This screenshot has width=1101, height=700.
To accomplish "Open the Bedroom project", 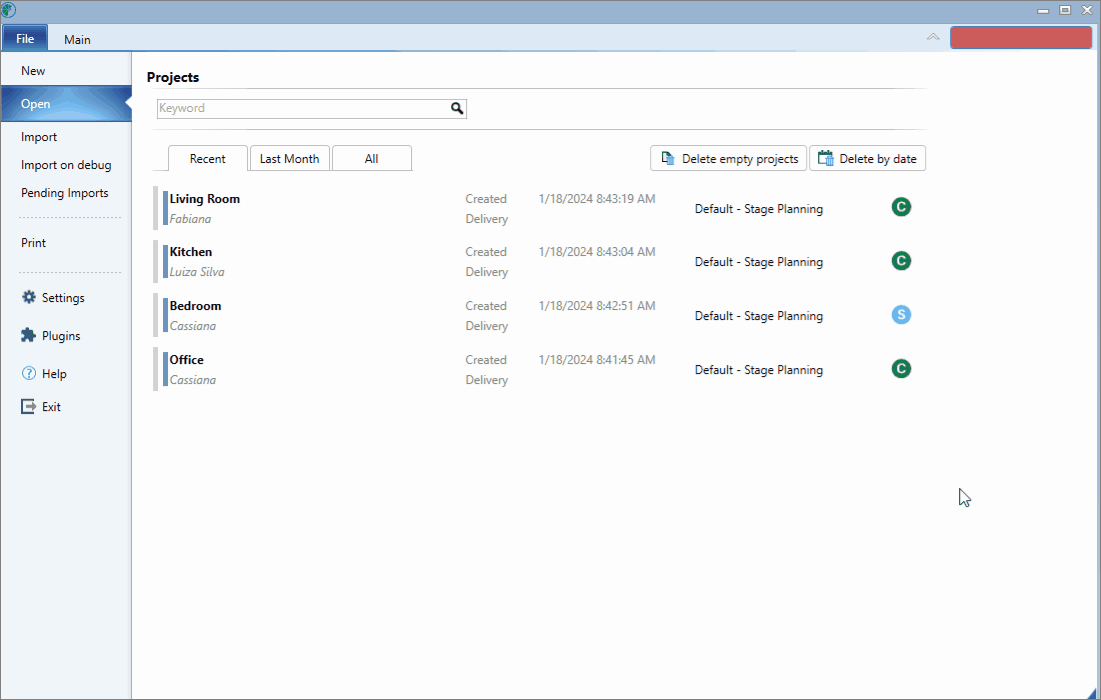I will pos(539,315).
